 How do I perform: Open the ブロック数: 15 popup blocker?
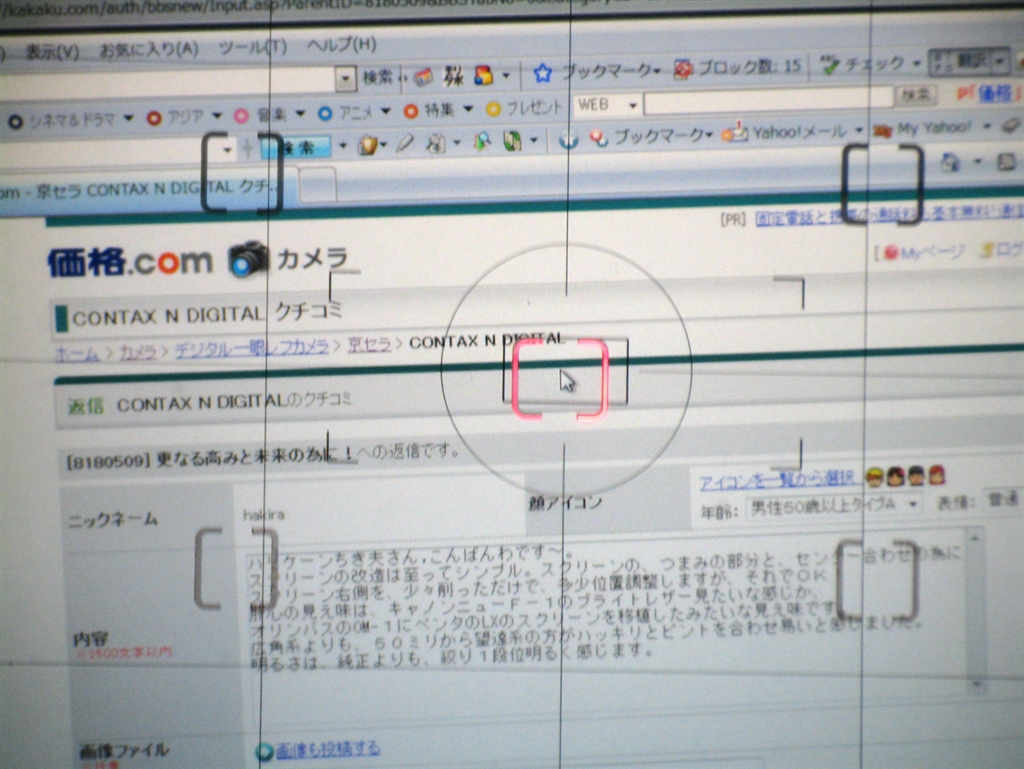point(737,67)
